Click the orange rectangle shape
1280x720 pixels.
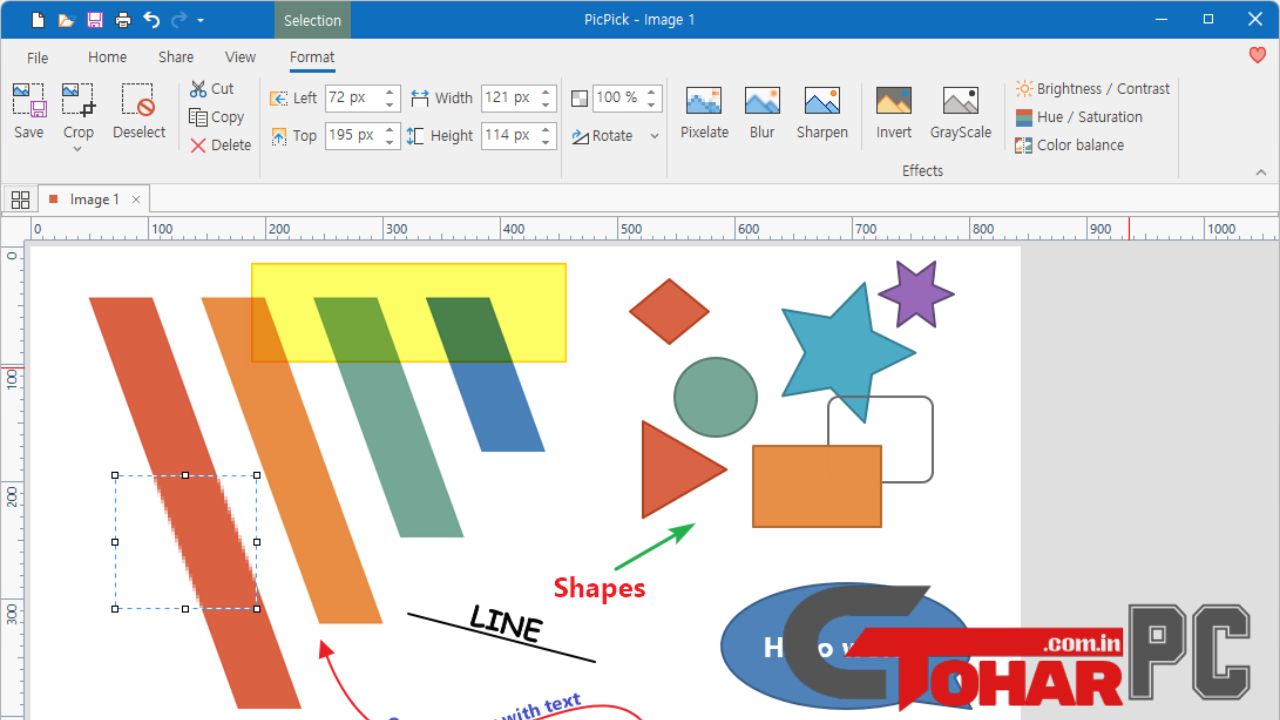(x=817, y=486)
